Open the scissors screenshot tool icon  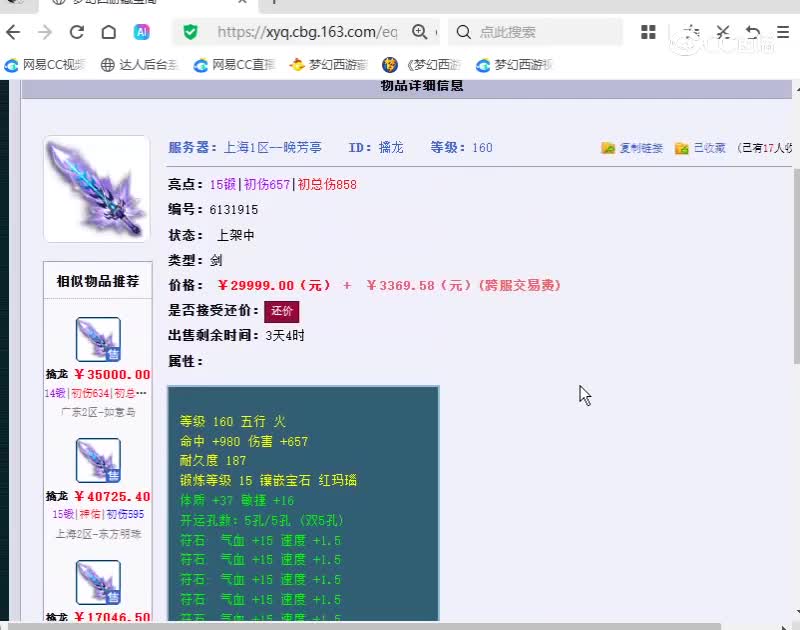coord(722,32)
